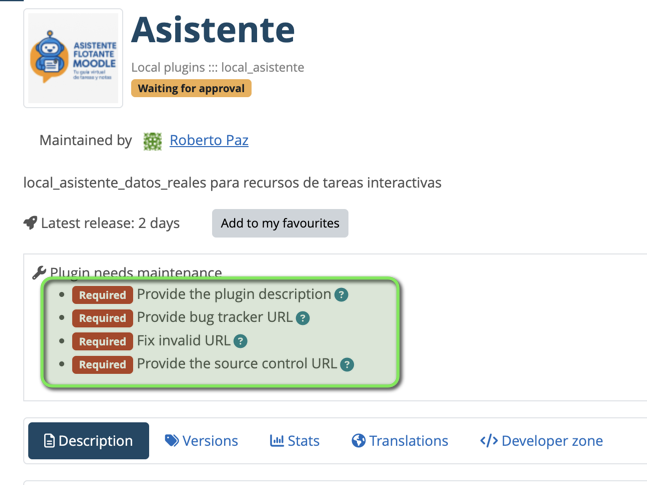The image size is (647, 485).
Task: Click the Provide bug tracker URL text
Action: (x=215, y=317)
